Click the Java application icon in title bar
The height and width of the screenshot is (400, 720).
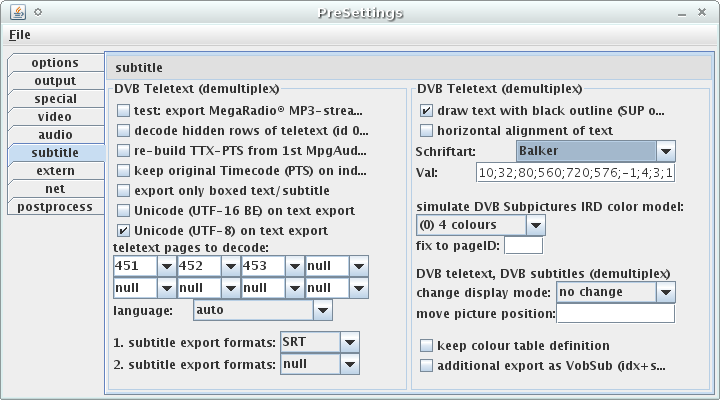(x=15, y=13)
